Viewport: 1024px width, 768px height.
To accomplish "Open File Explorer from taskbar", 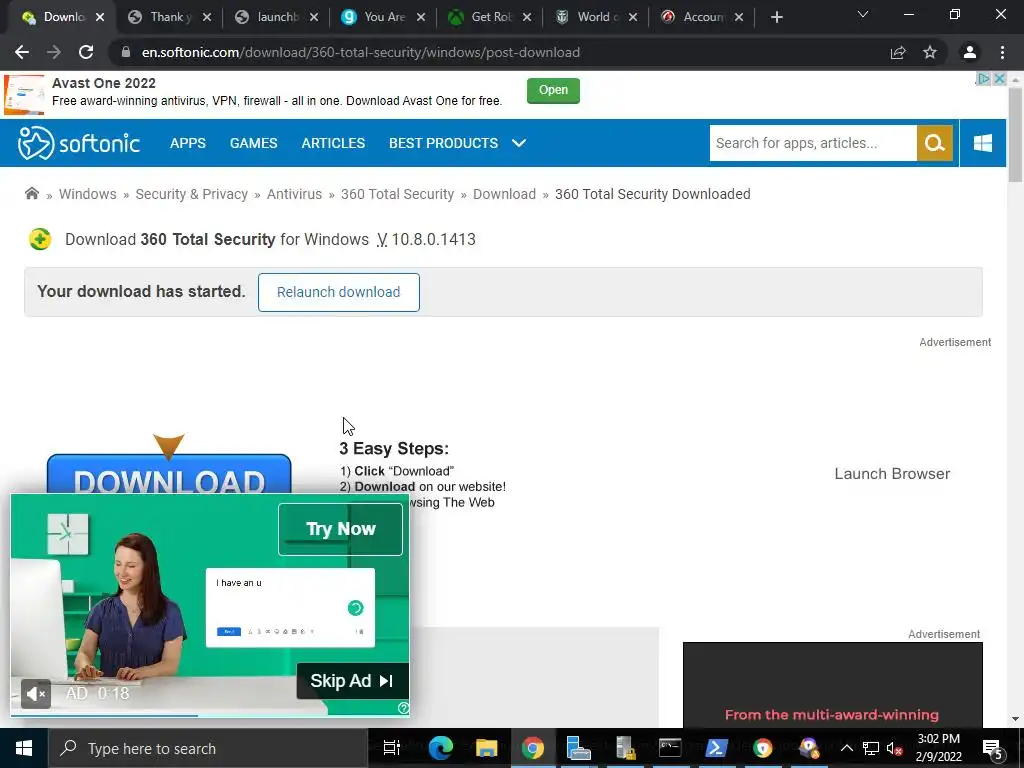I will pos(487,748).
